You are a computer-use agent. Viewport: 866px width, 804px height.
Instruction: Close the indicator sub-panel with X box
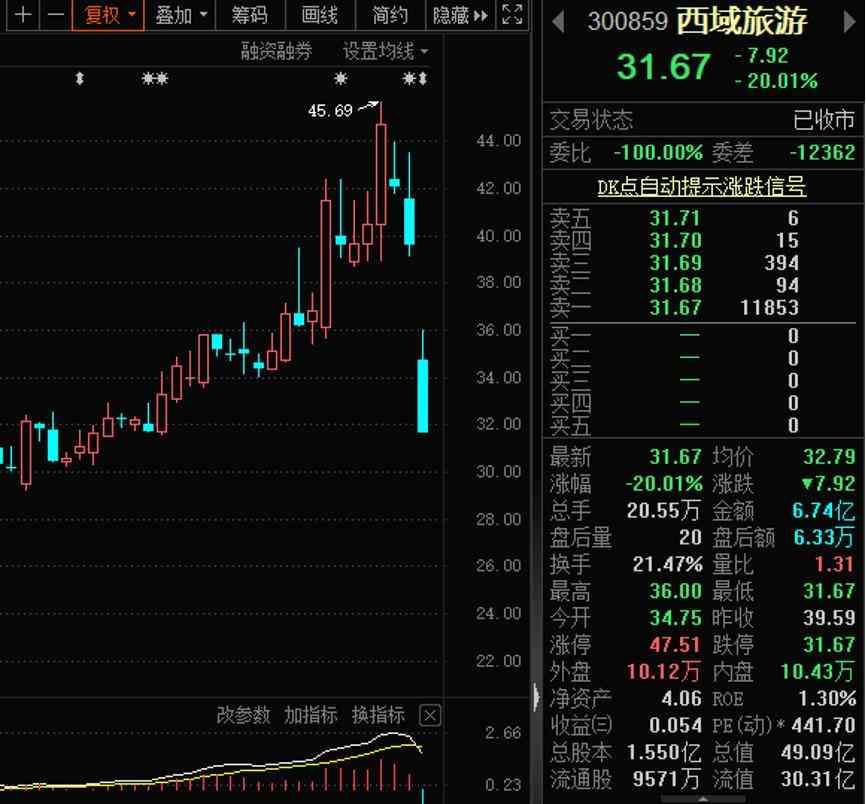point(429,715)
